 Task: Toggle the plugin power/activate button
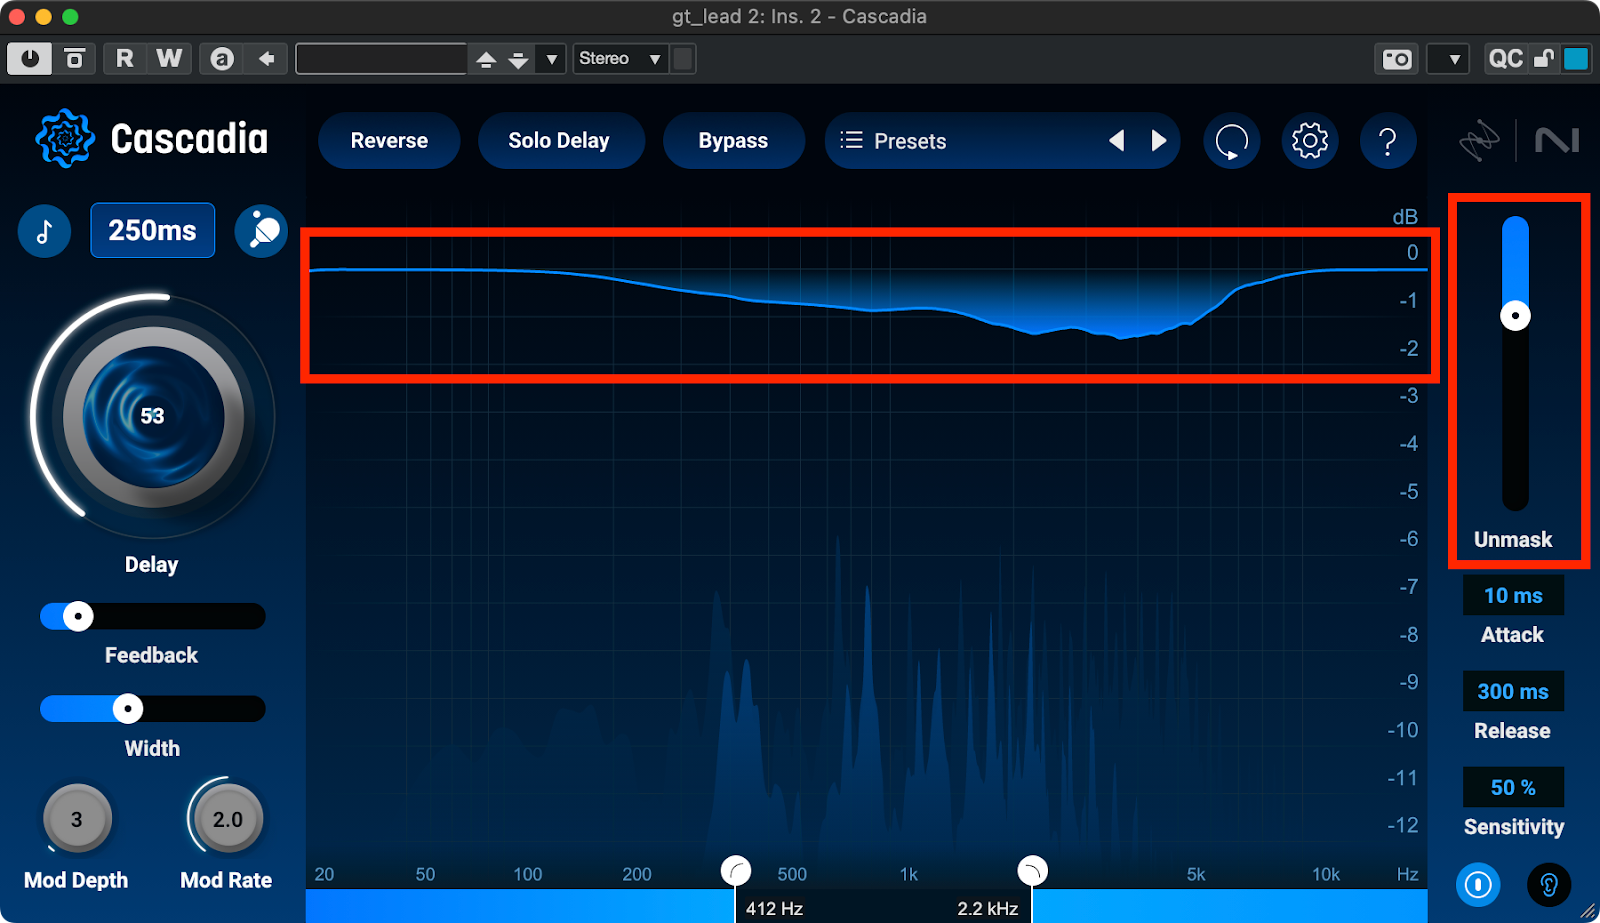coord(30,59)
